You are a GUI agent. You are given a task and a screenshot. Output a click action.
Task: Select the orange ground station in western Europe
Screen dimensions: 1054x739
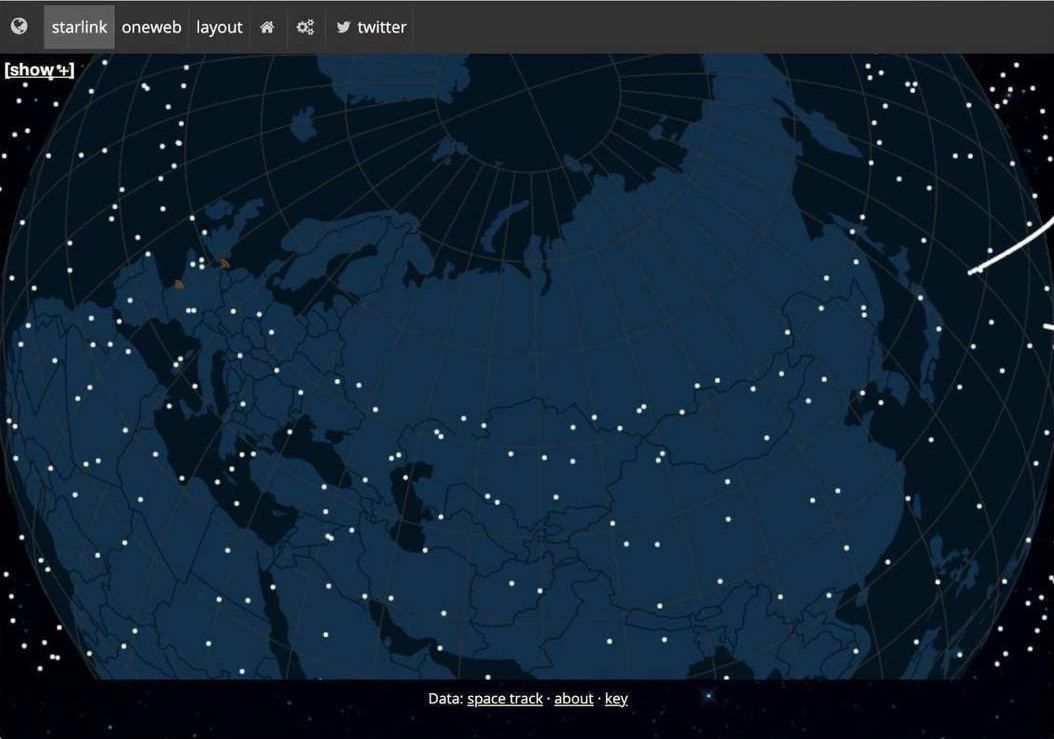(x=179, y=284)
